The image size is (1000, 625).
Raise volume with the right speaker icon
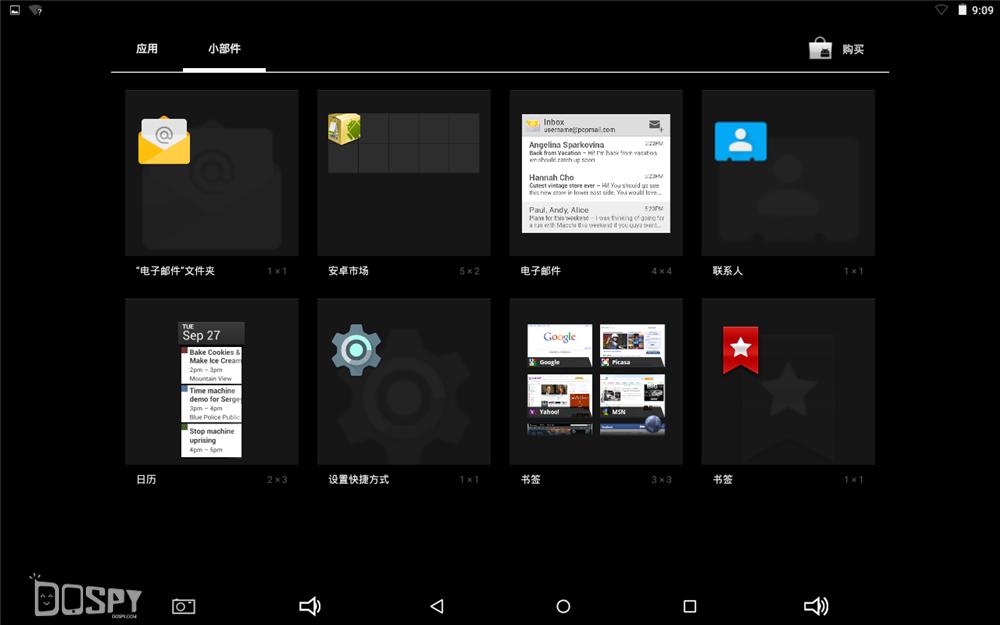point(817,605)
